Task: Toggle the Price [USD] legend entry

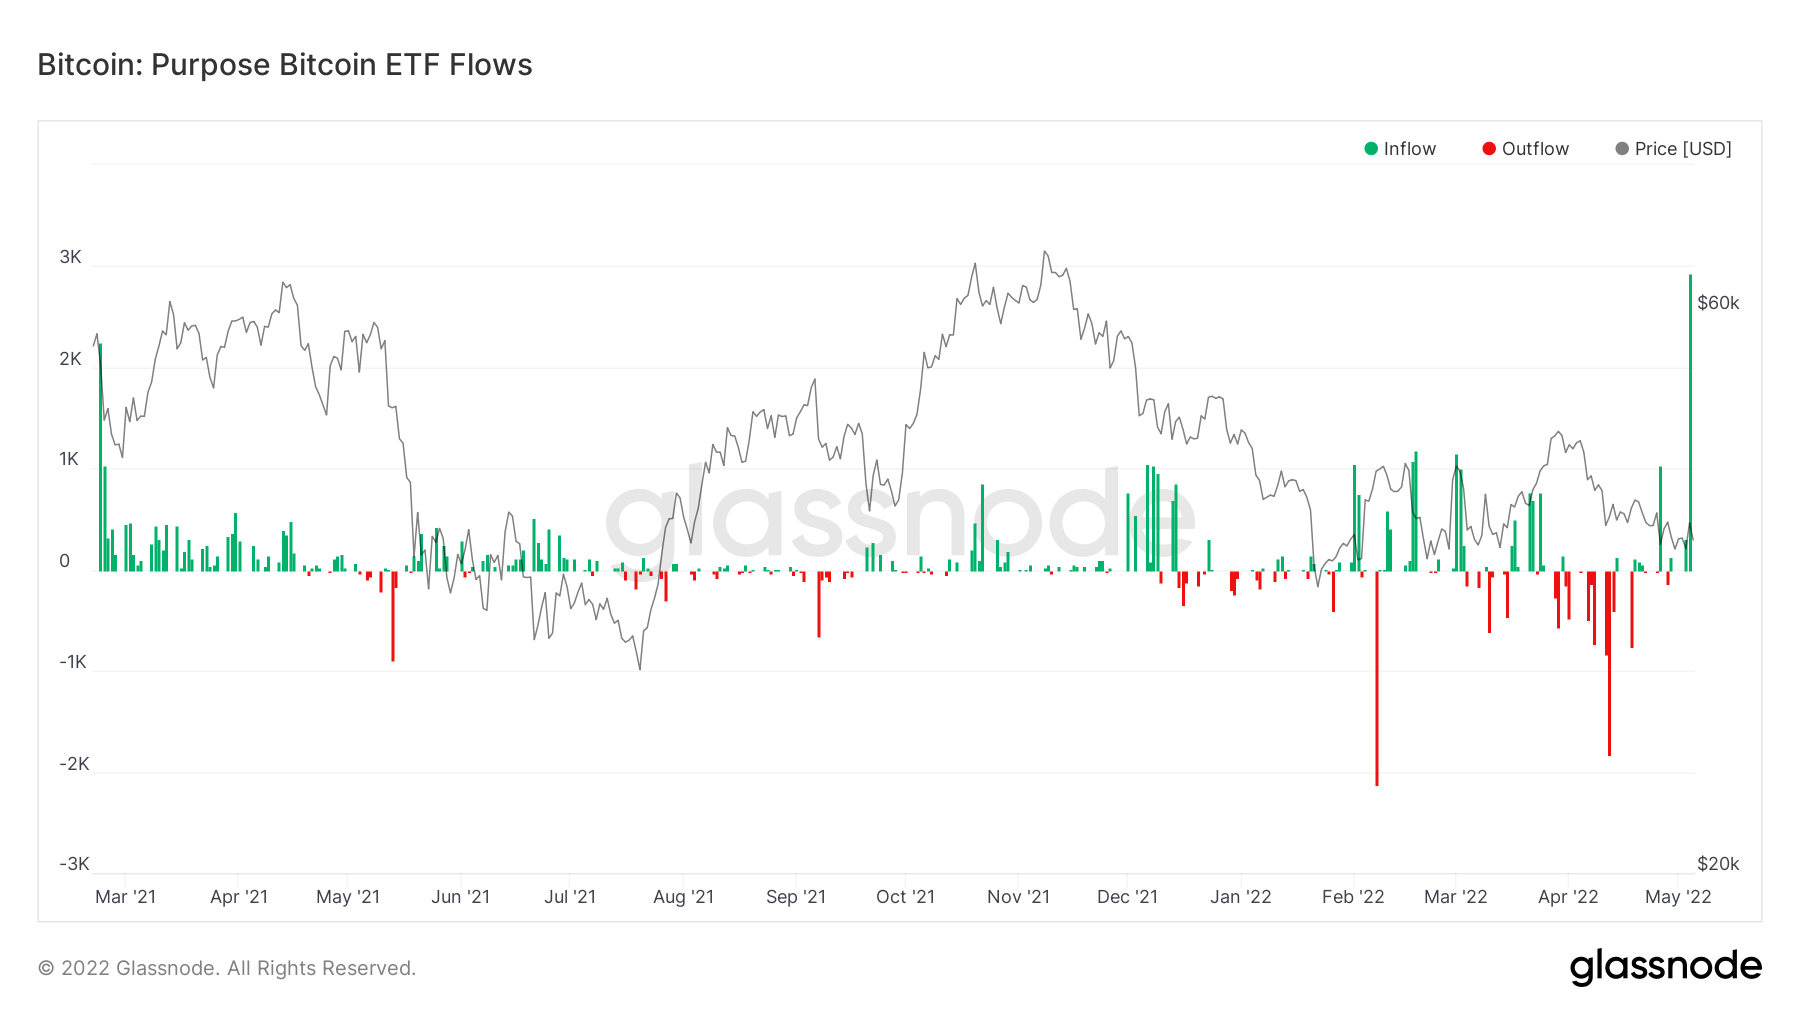Action: coord(1674,149)
